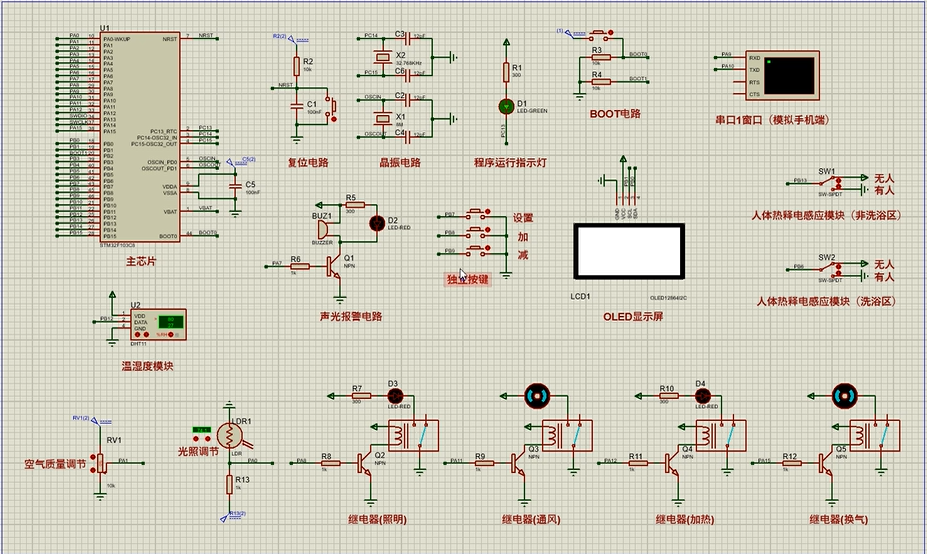Viewport: 927px width, 554px height.
Task: Select the LDR1 photoresistor symbol
Action: (229, 436)
